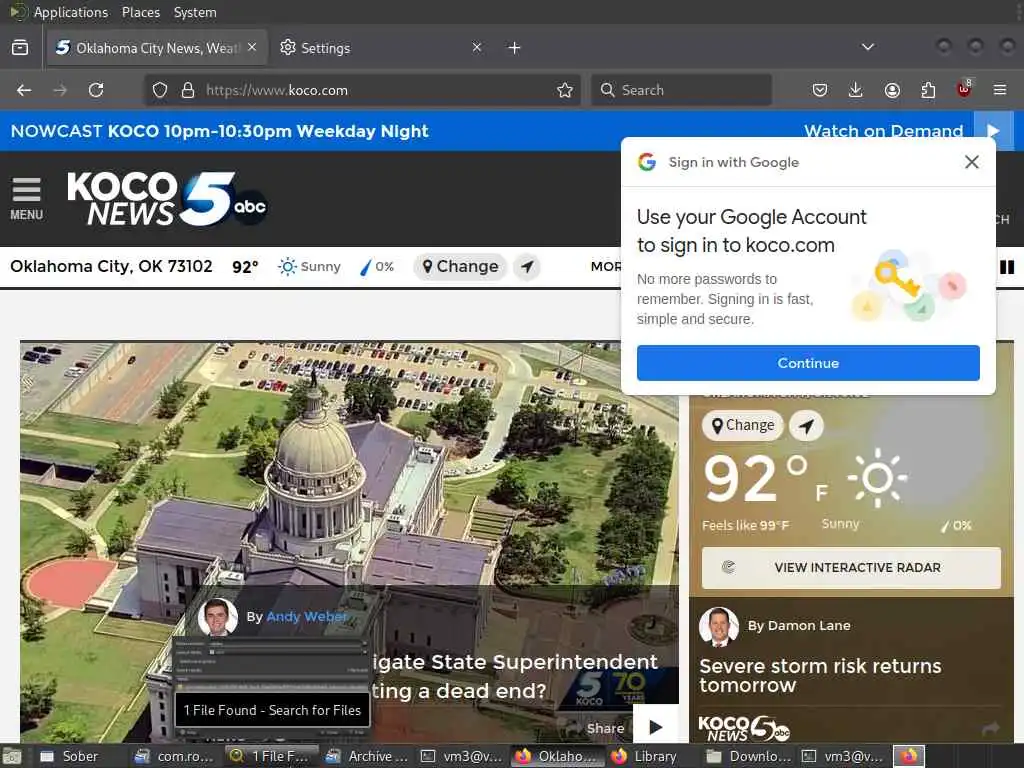Close the Sign in with Google popup

pyautogui.click(x=972, y=162)
